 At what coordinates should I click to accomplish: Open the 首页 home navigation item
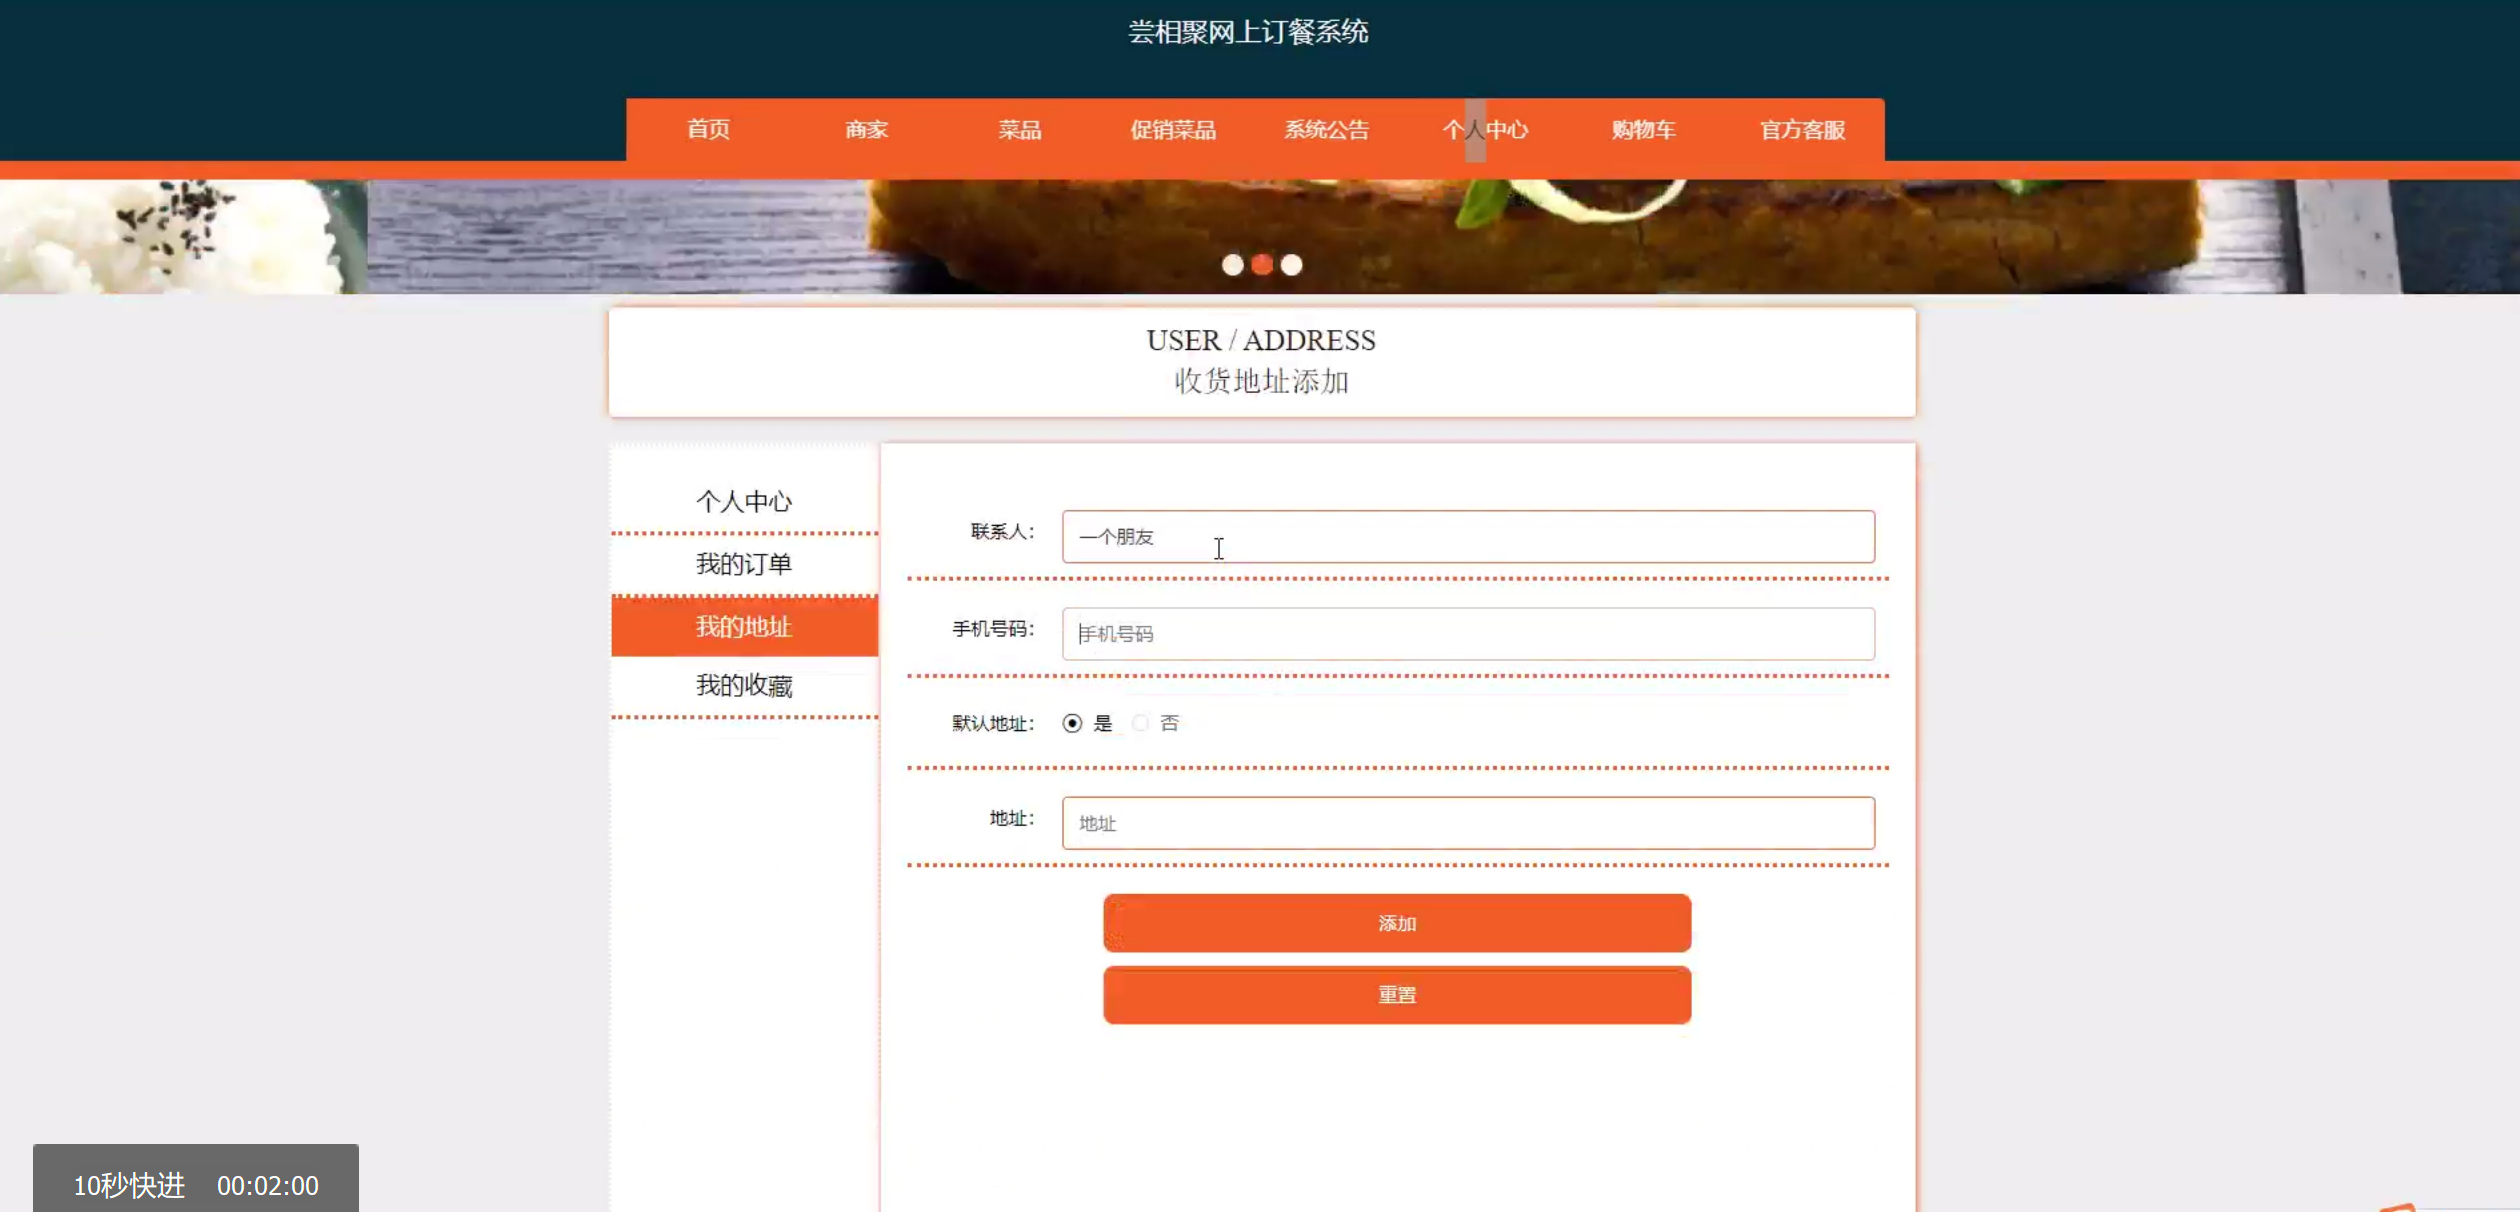pyautogui.click(x=708, y=130)
